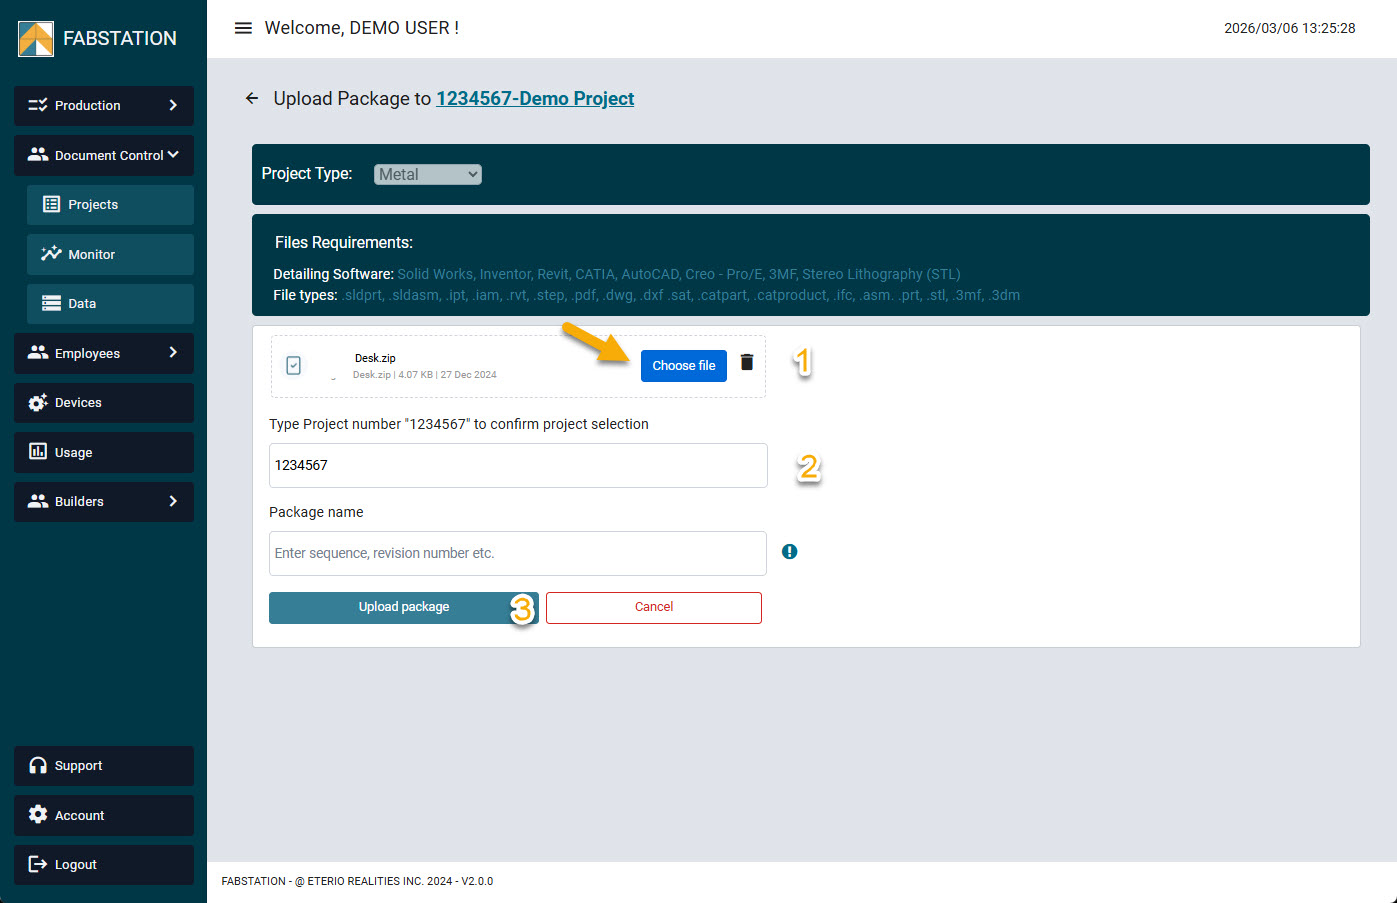Viewport: 1397px width, 903px height.
Task: Click the back arrow next to Upload Package
Action: (x=252, y=98)
